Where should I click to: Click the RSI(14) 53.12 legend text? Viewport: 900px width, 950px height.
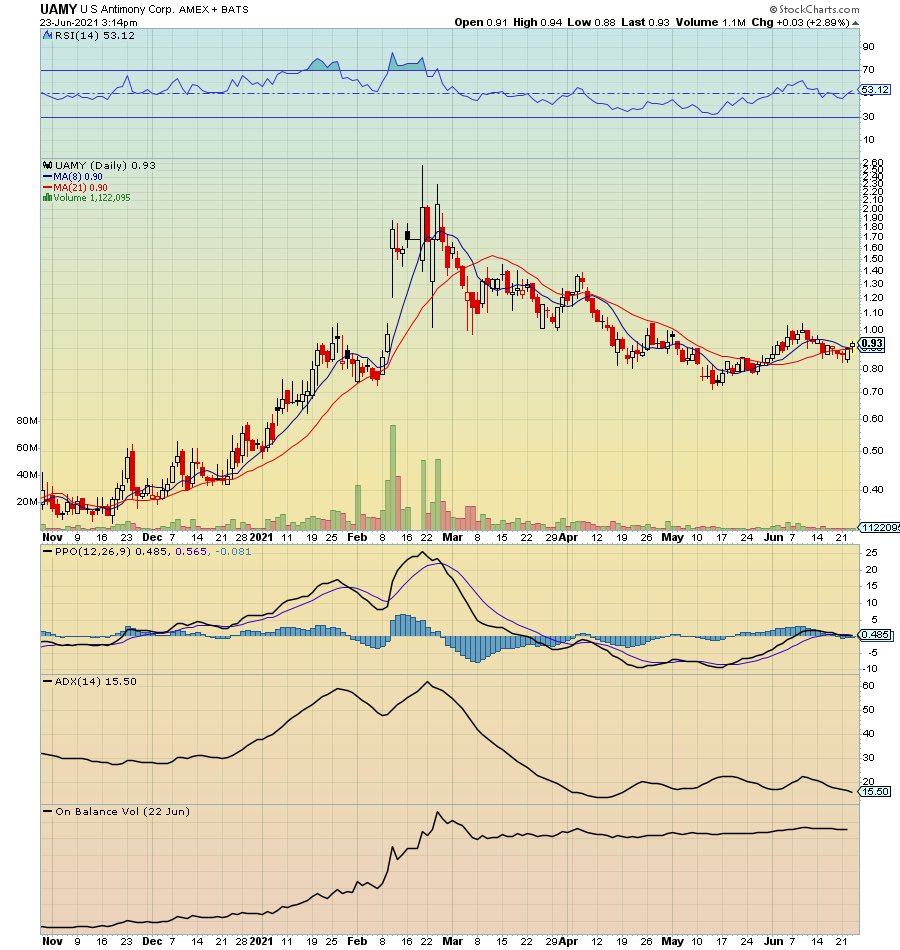(95, 35)
